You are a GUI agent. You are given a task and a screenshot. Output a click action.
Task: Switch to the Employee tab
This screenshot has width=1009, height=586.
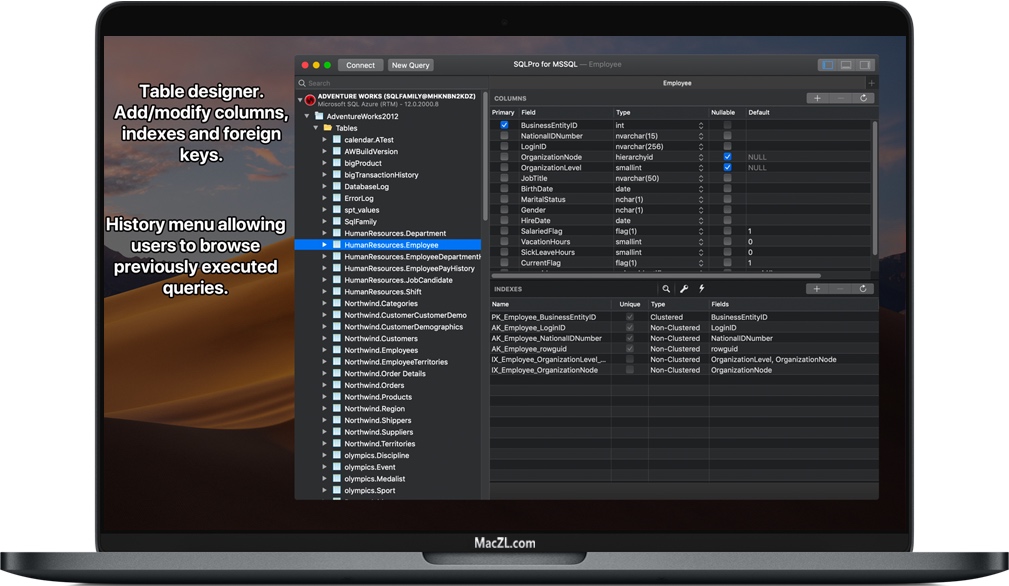click(x=677, y=82)
